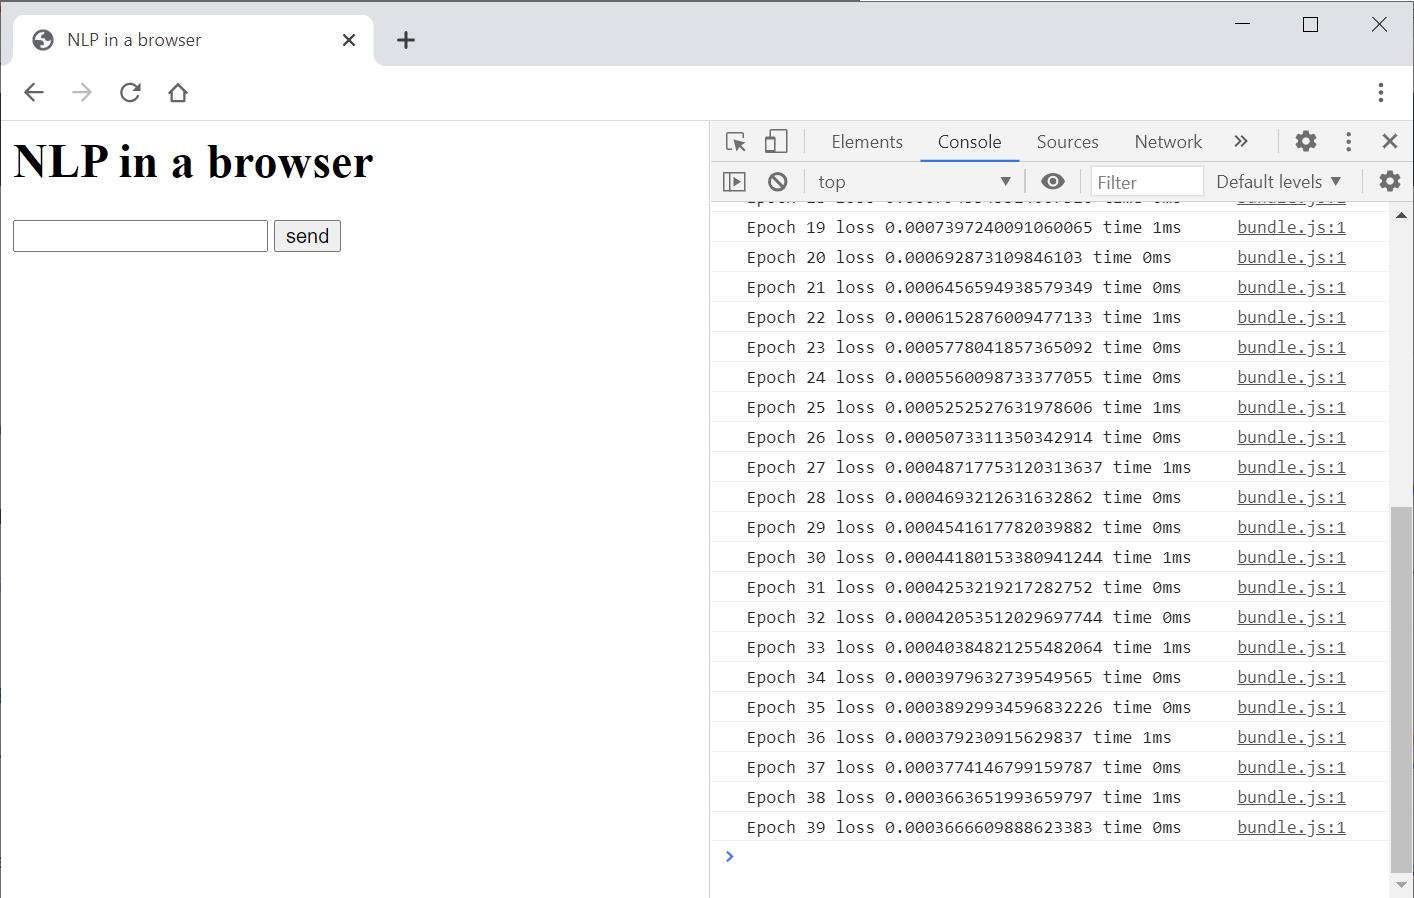Open bundle.js:1 link for Epoch 22
The image size is (1414, 898).
pos(1291,317)
